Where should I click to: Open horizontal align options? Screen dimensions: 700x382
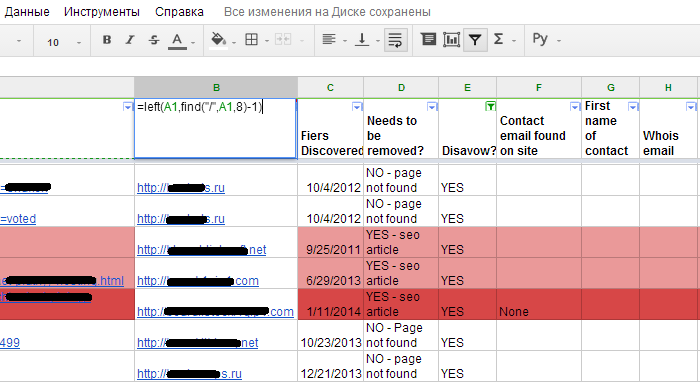(x=329, y=40)
